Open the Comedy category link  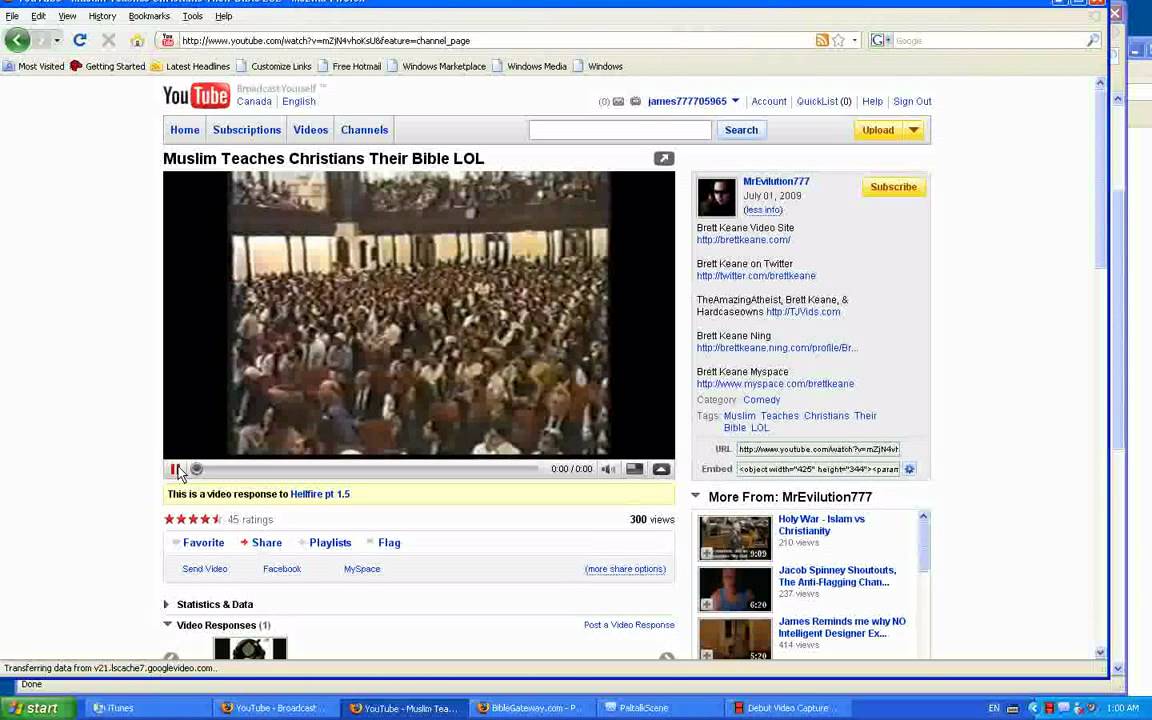click(x=761, y=400)
